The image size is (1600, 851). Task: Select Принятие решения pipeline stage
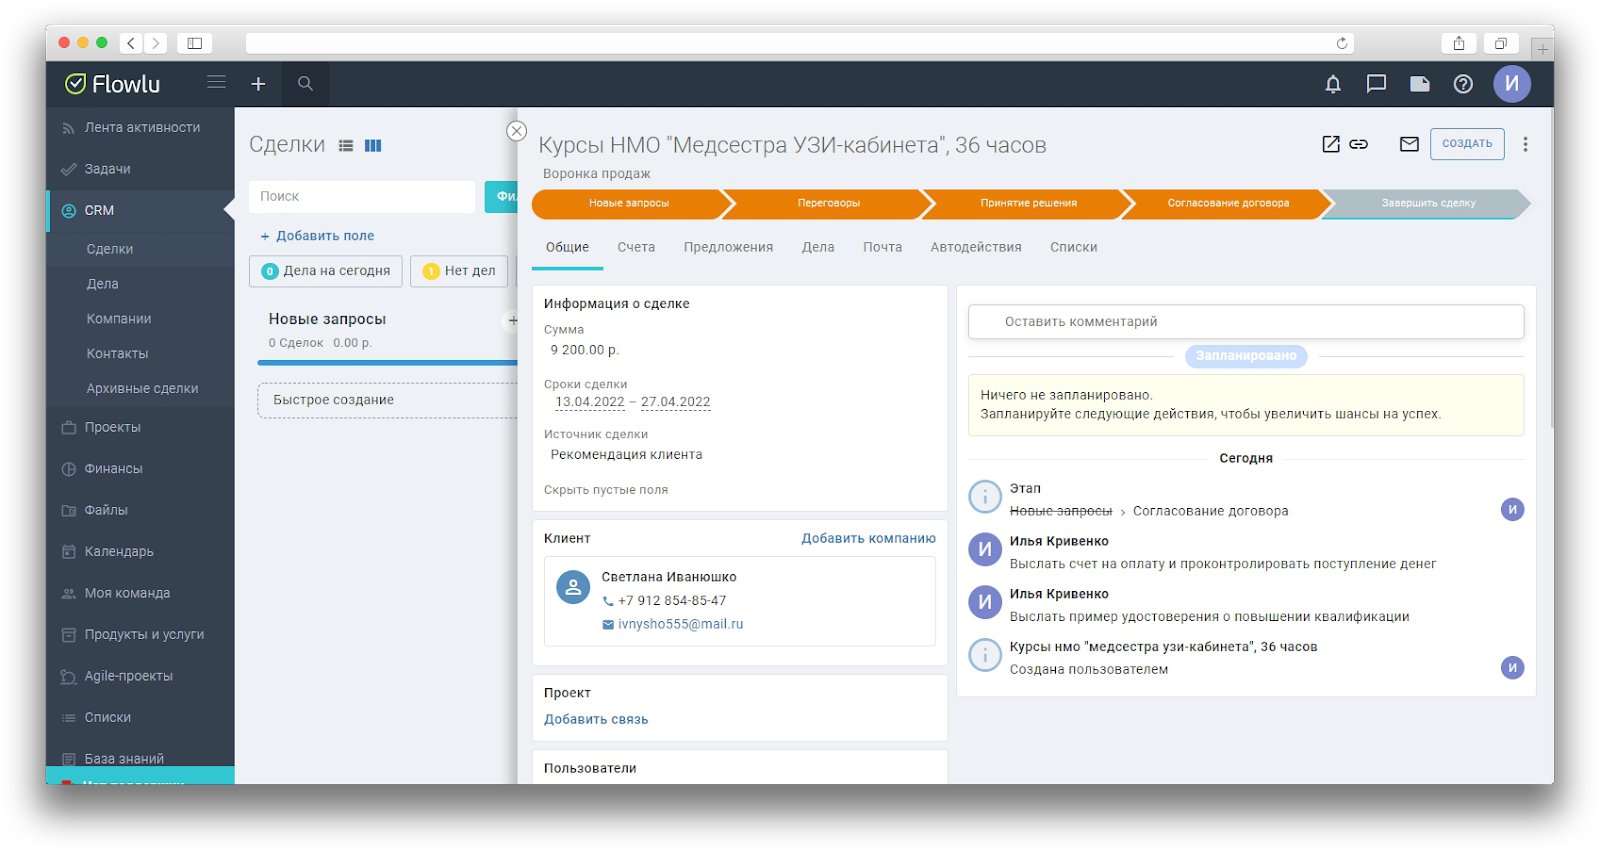coord(1028,203)
